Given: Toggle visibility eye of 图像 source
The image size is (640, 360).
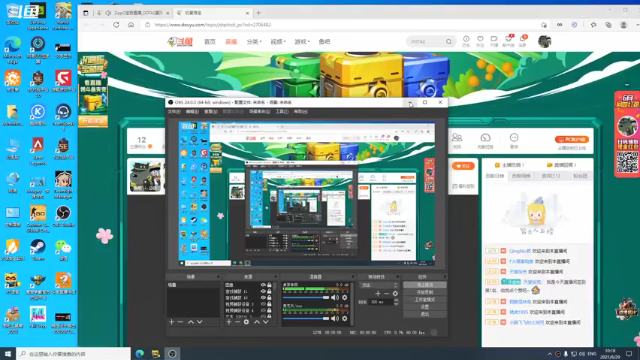Looking at the screenshot, I should click(x=263, y=285).
